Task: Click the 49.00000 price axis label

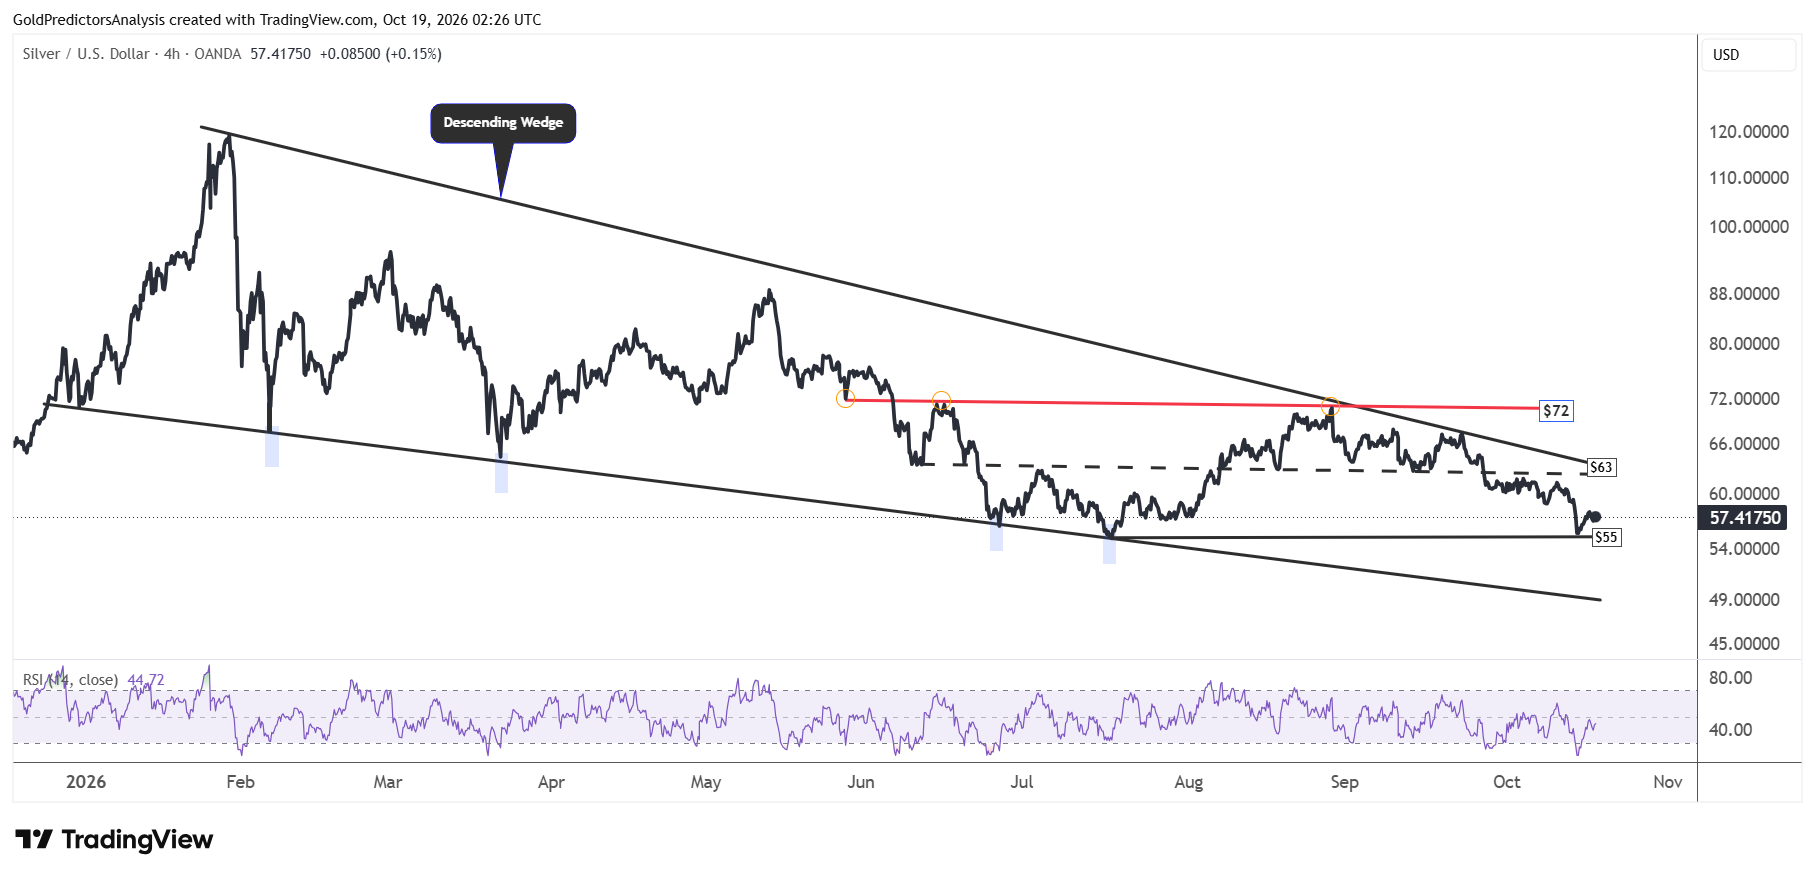Action: coord(1745,600)
